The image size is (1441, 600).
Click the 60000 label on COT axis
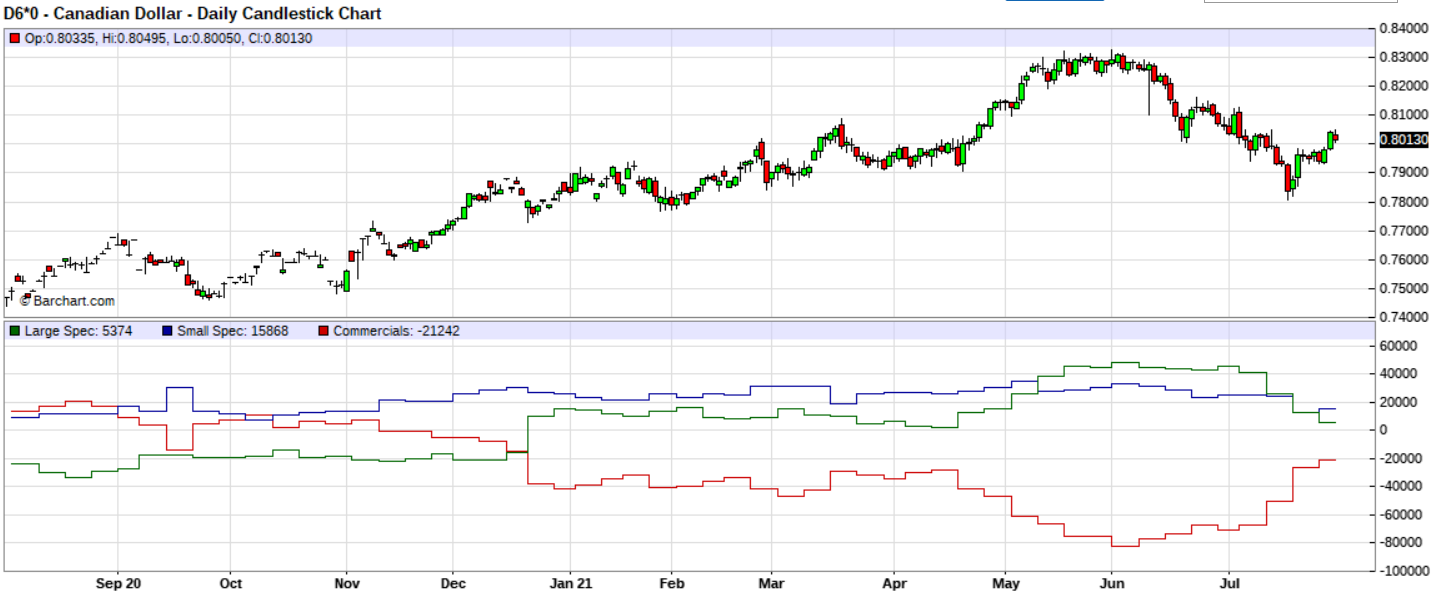[1400, 346]
